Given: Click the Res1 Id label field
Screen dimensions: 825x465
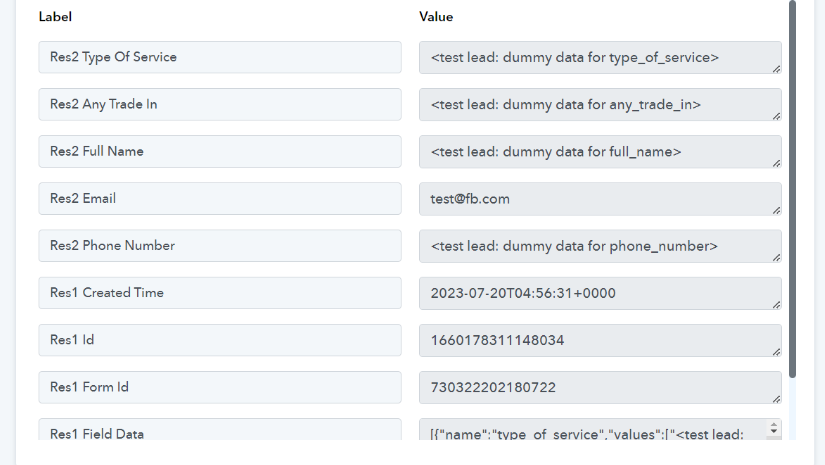Looking at the screenshot, I should [x=220, y=340].
